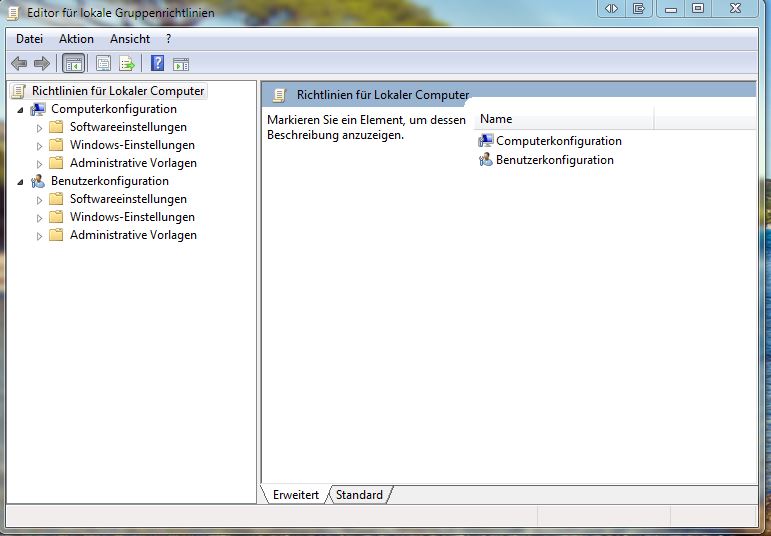Select Administrative Vorlagen label under Benutzerkonfiguration
Image resolution: width=771 pixels, height=536 pixels.
(x=133, y=235)
